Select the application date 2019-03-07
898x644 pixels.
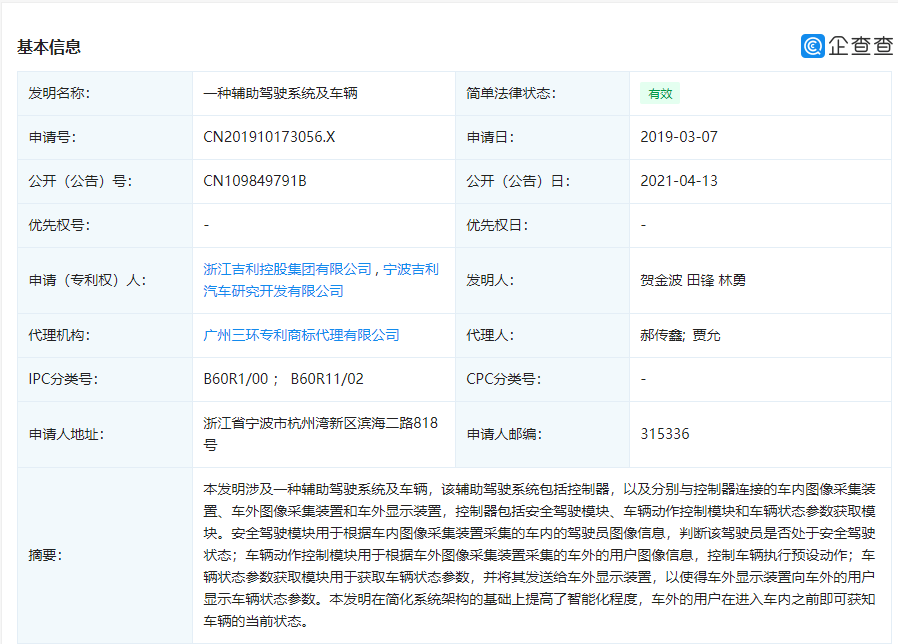[679, 137]
